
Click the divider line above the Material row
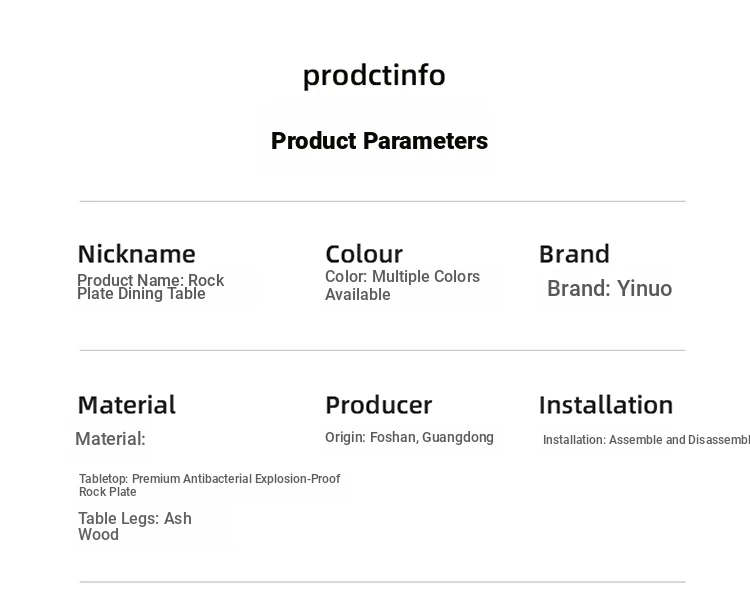coord(383,350)
